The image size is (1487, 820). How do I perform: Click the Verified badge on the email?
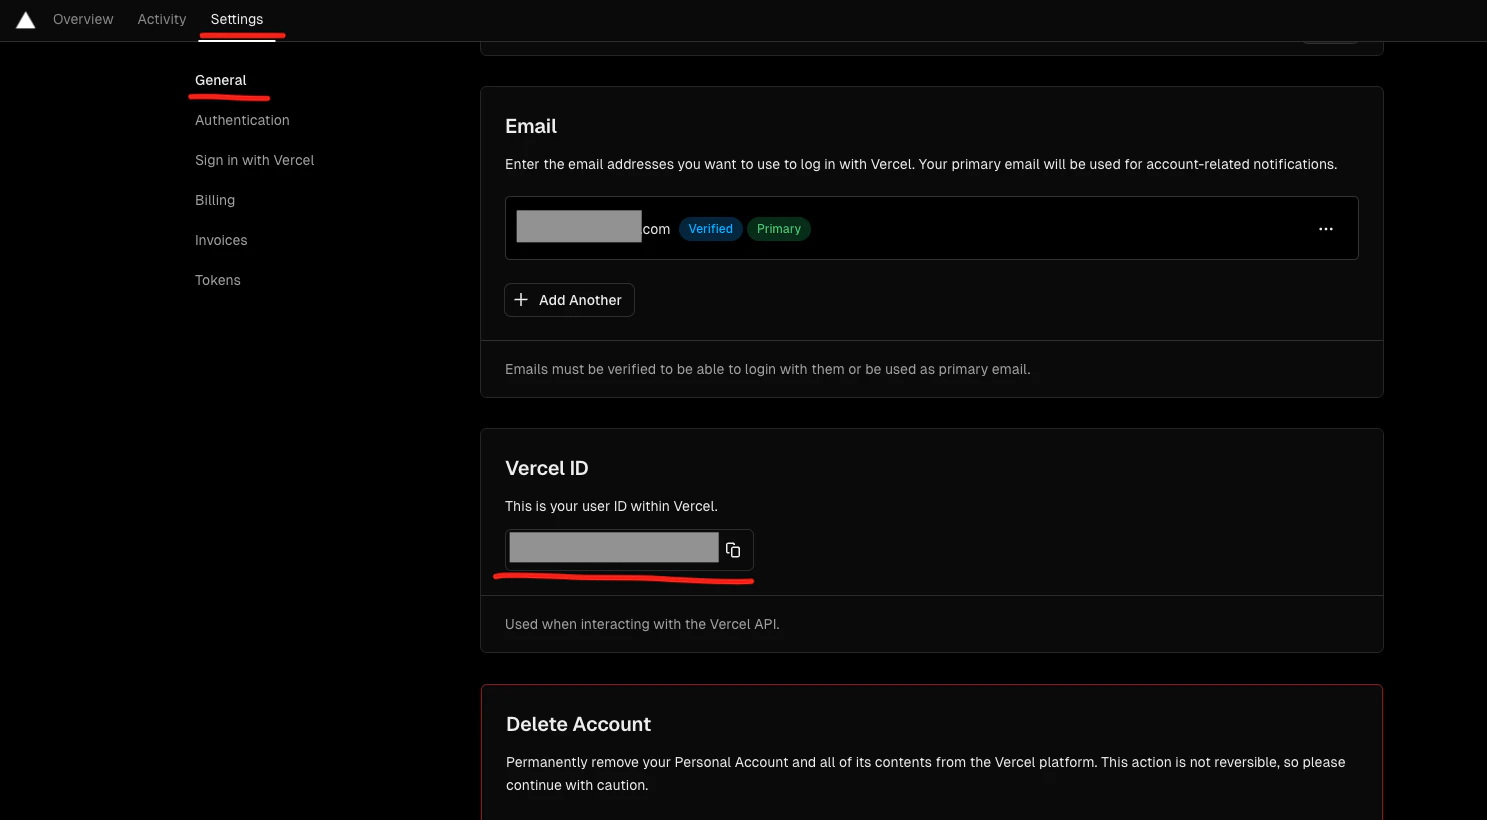pos(711,229)
